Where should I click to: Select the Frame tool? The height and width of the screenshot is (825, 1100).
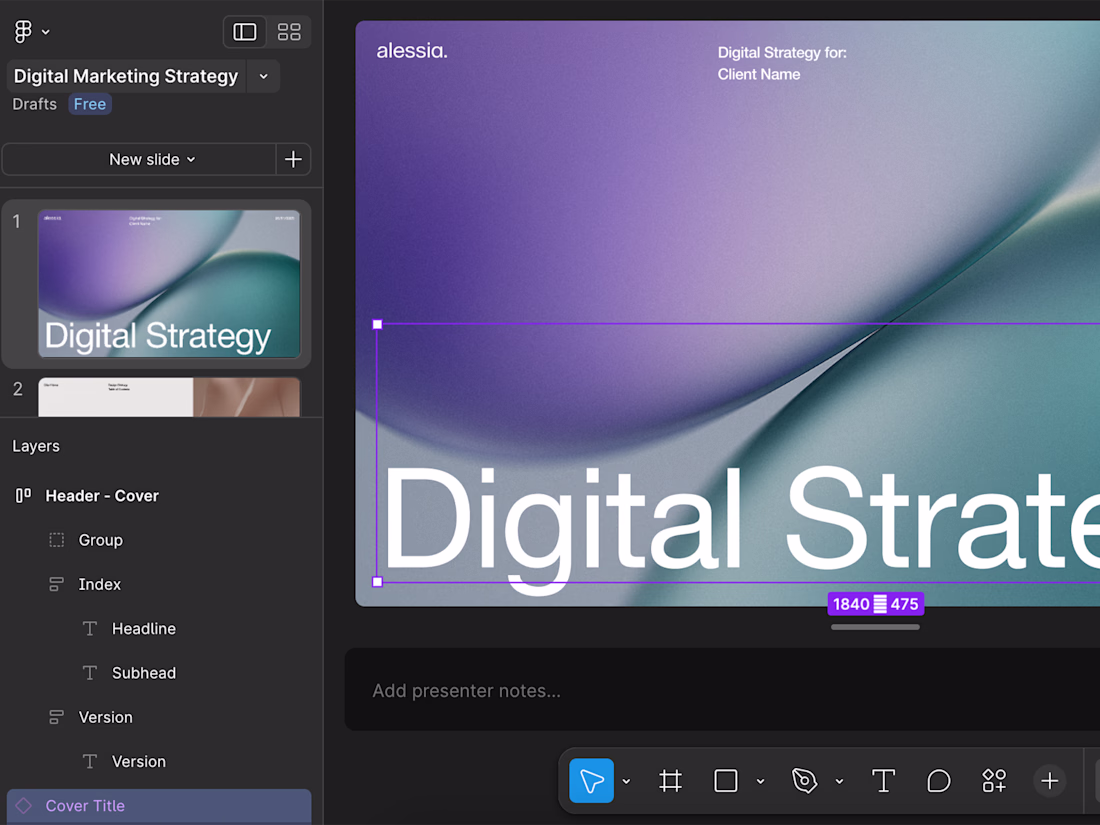671,781
